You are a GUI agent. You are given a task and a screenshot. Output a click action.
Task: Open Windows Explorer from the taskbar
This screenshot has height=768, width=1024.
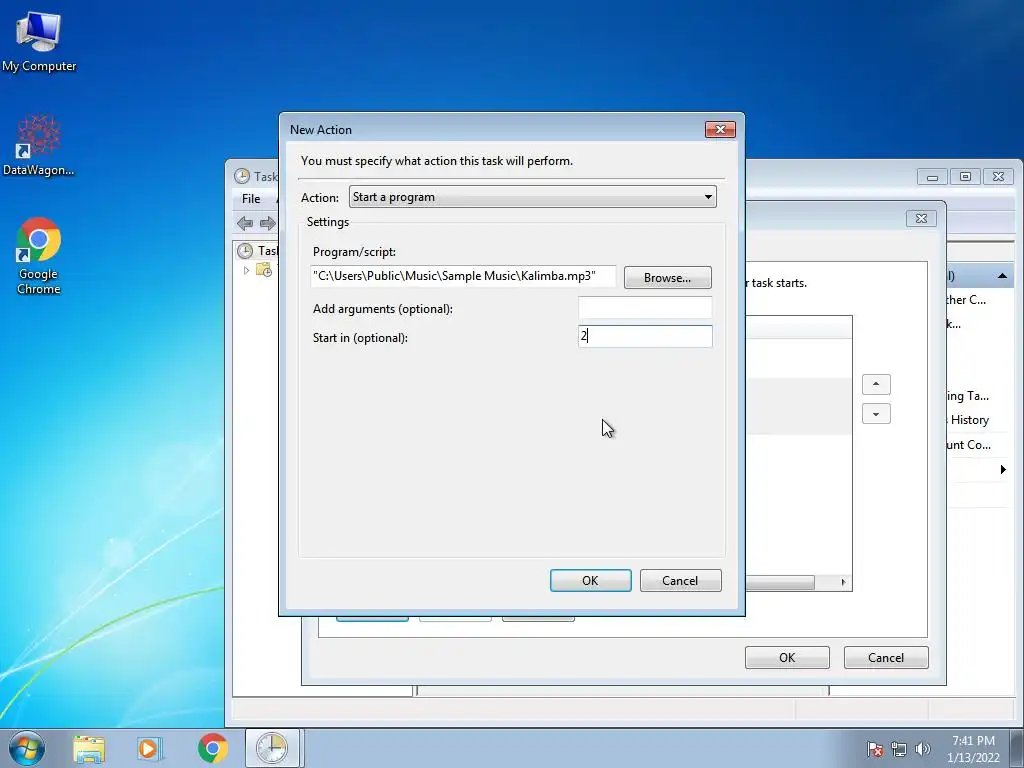tap(89, 748)
